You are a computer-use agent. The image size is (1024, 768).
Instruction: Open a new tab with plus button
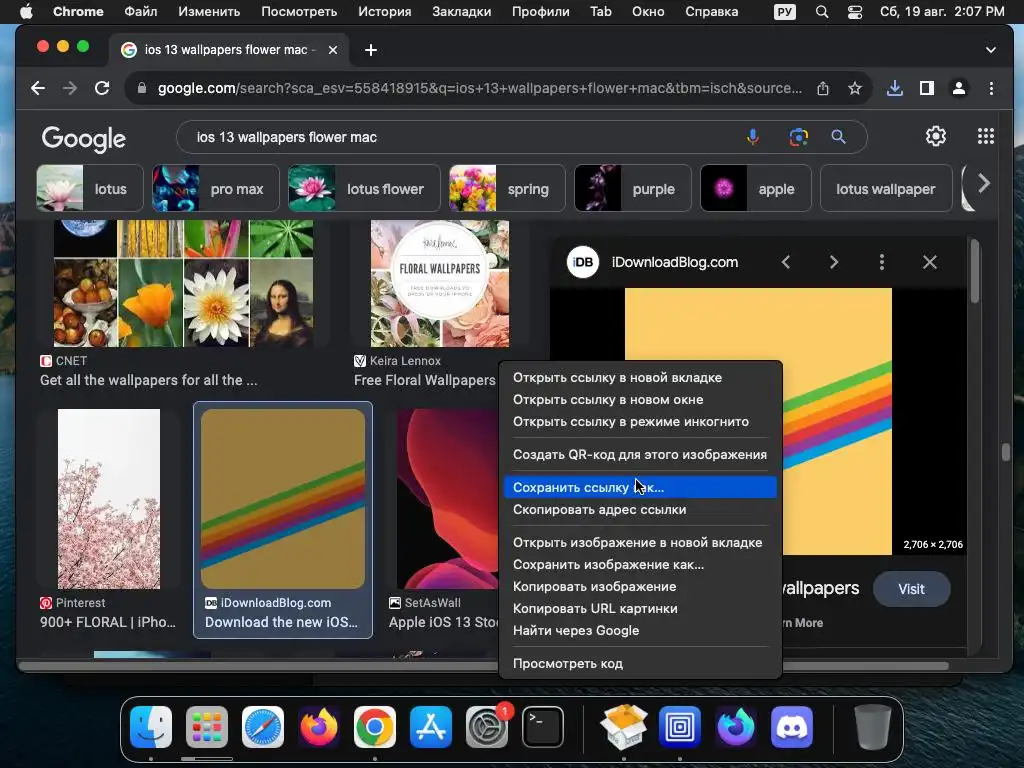[x=371, y=50]
